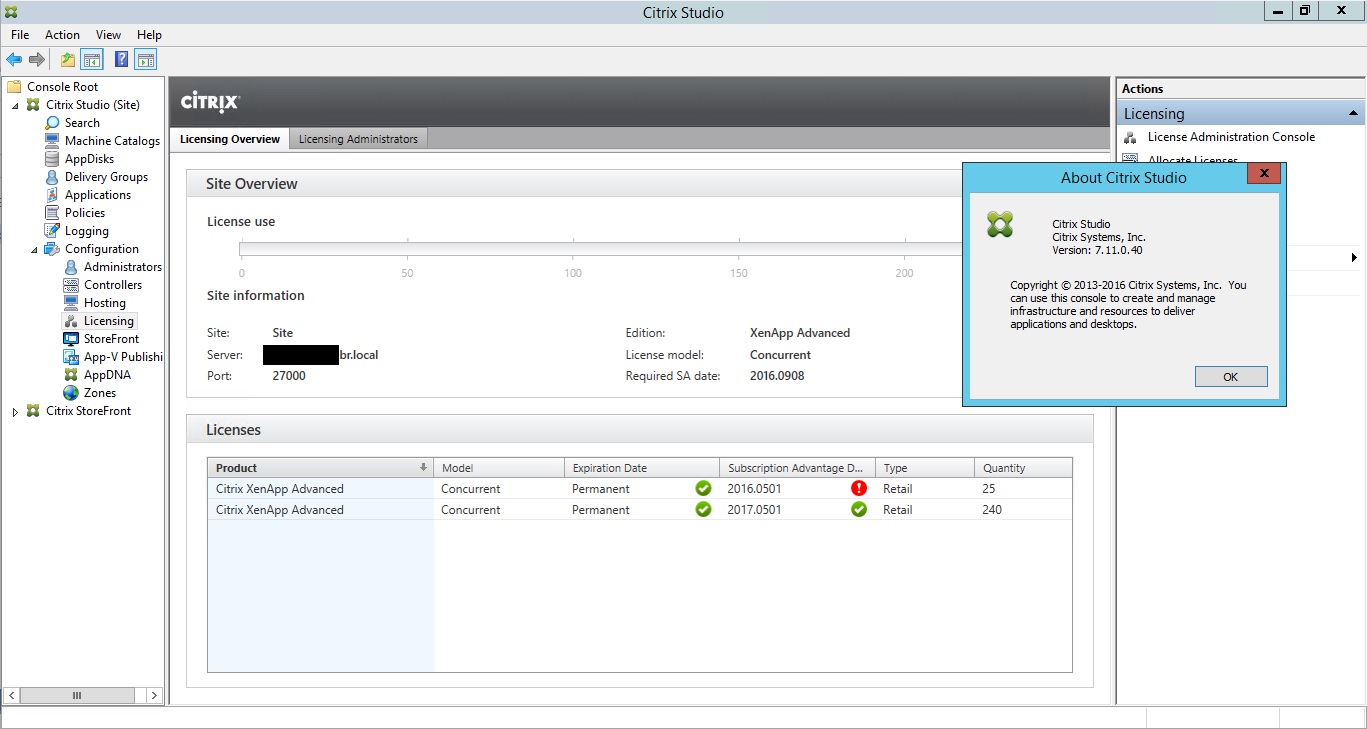1367x729 pixels.
Task: Select the Licensing tree item
Action: click(x=108, y=321)
